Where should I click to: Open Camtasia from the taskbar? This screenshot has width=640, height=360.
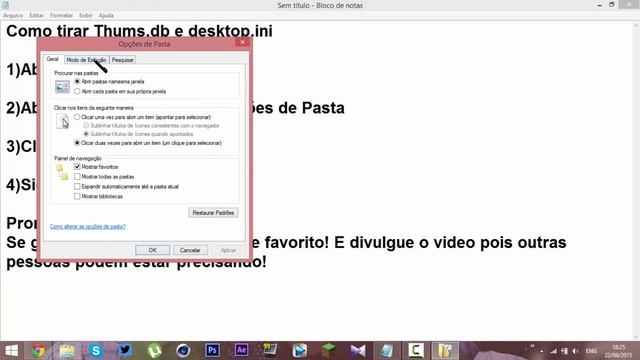tap(416, 351)
